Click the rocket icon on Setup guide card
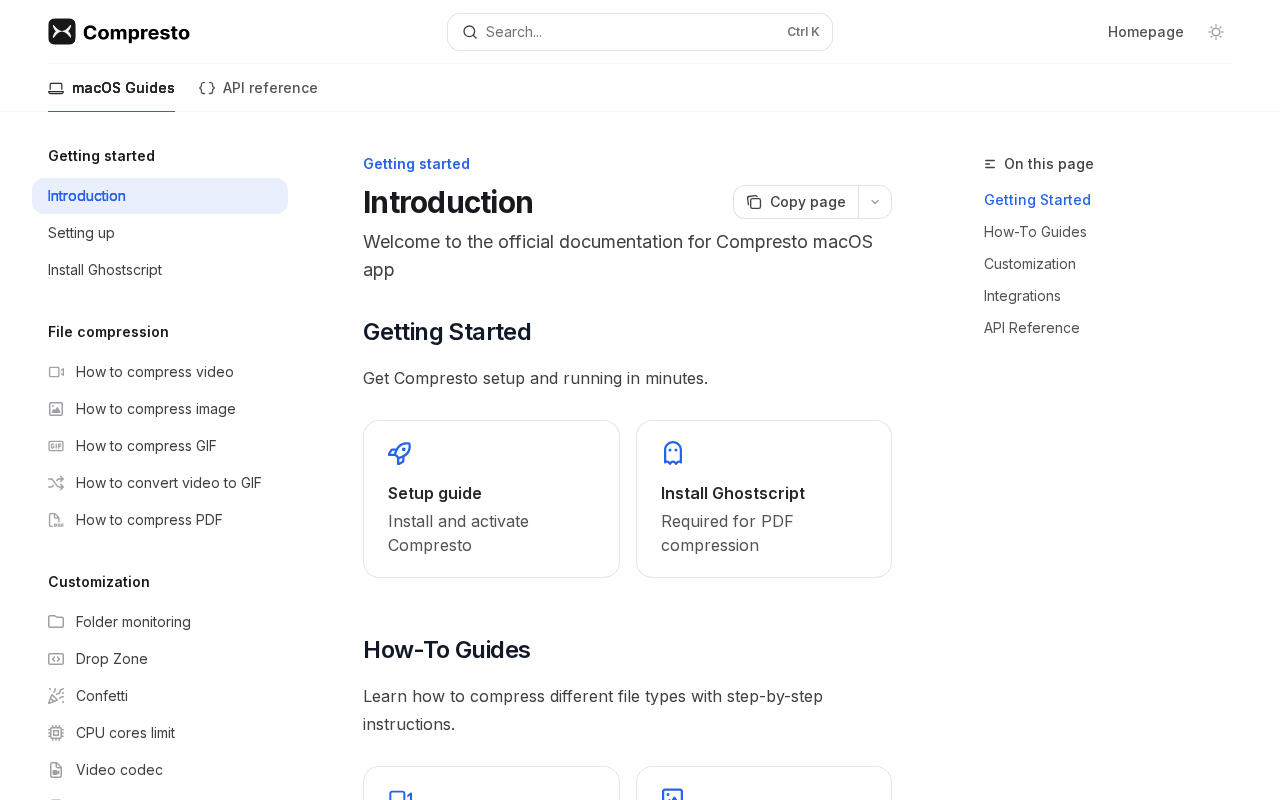1280x800 pixels. click(399, 453)
